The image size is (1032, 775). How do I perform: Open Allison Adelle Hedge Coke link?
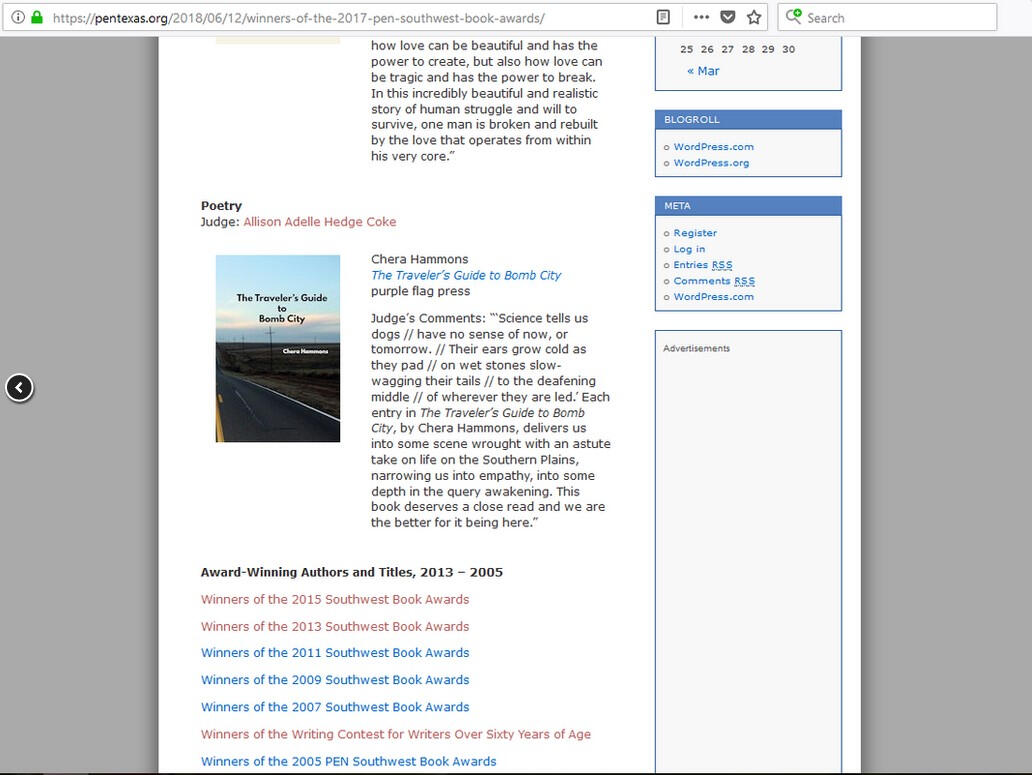point(319,222)
